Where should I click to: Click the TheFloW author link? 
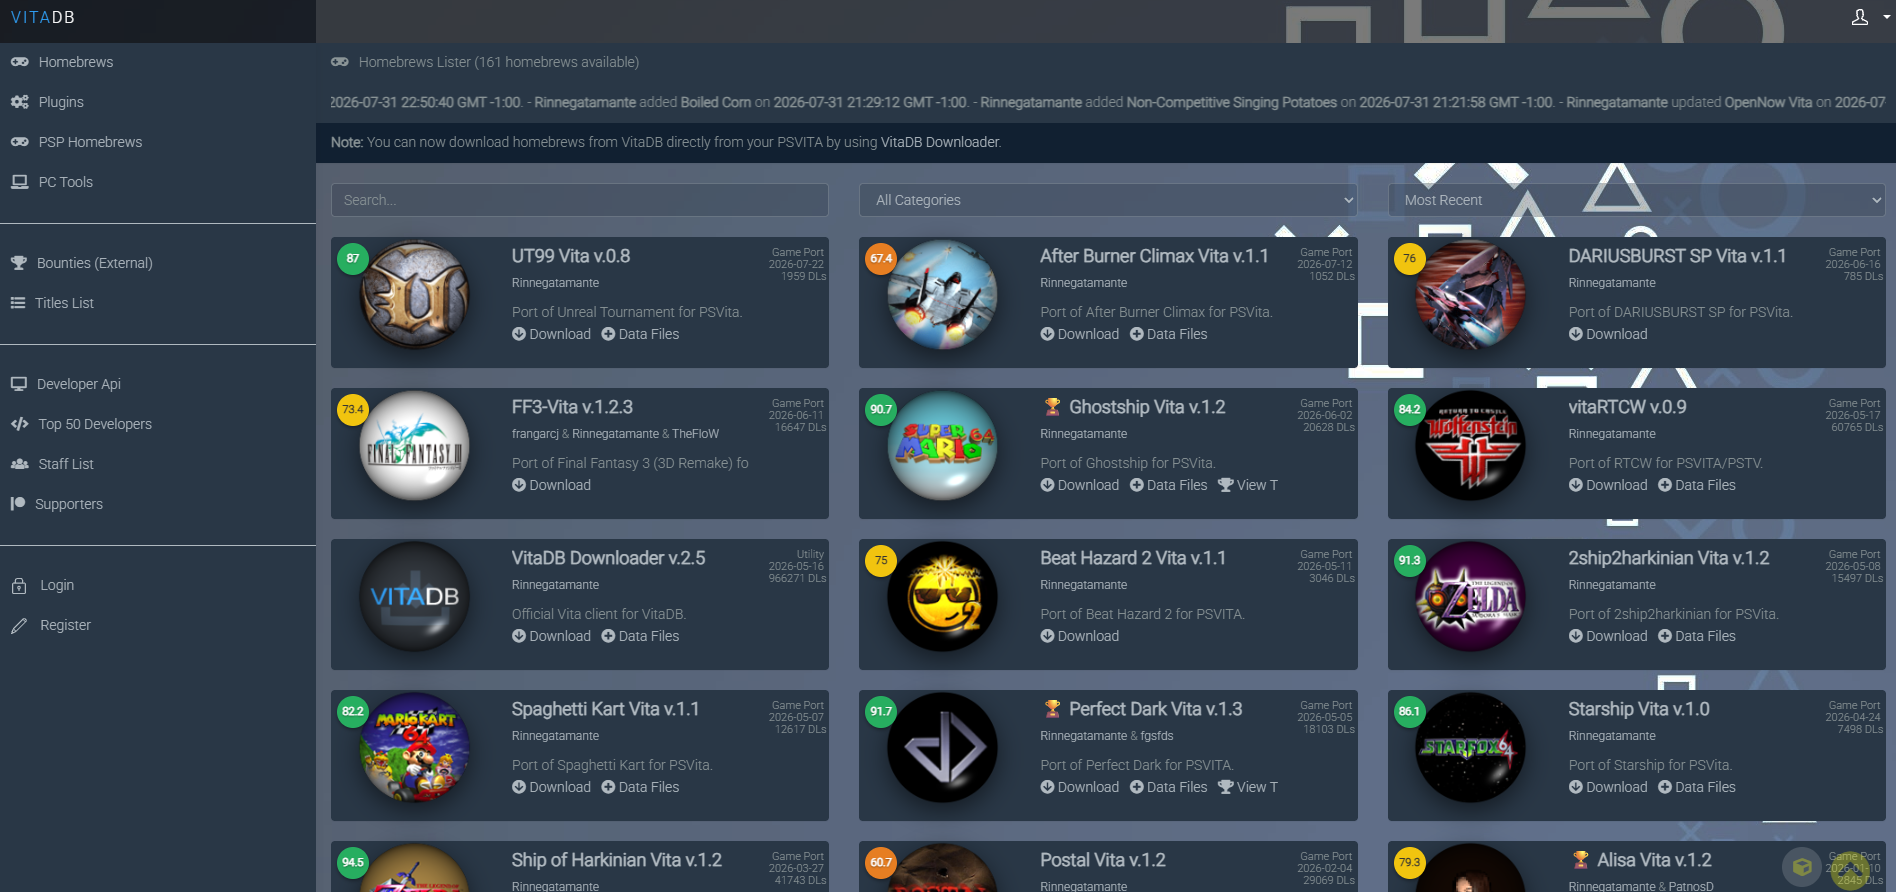pos(695,434)
